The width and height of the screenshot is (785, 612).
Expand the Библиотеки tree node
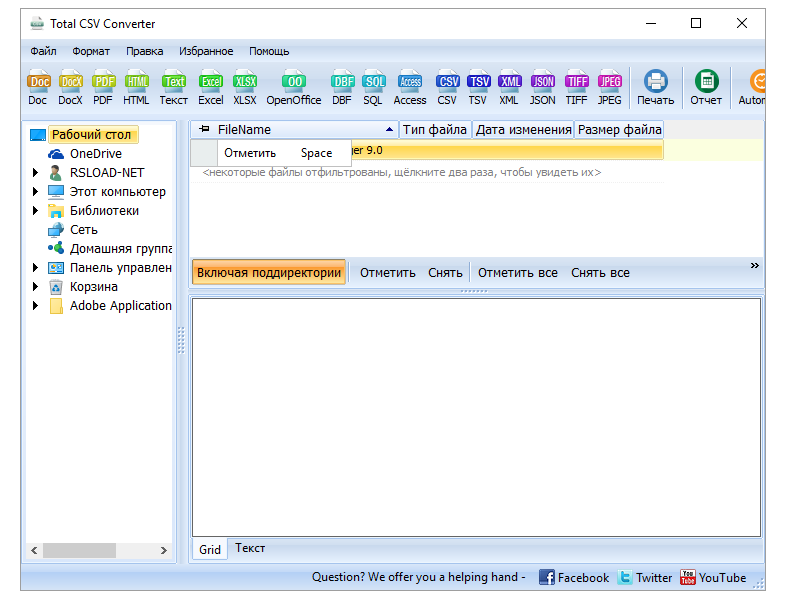click(x=35, y=211)
